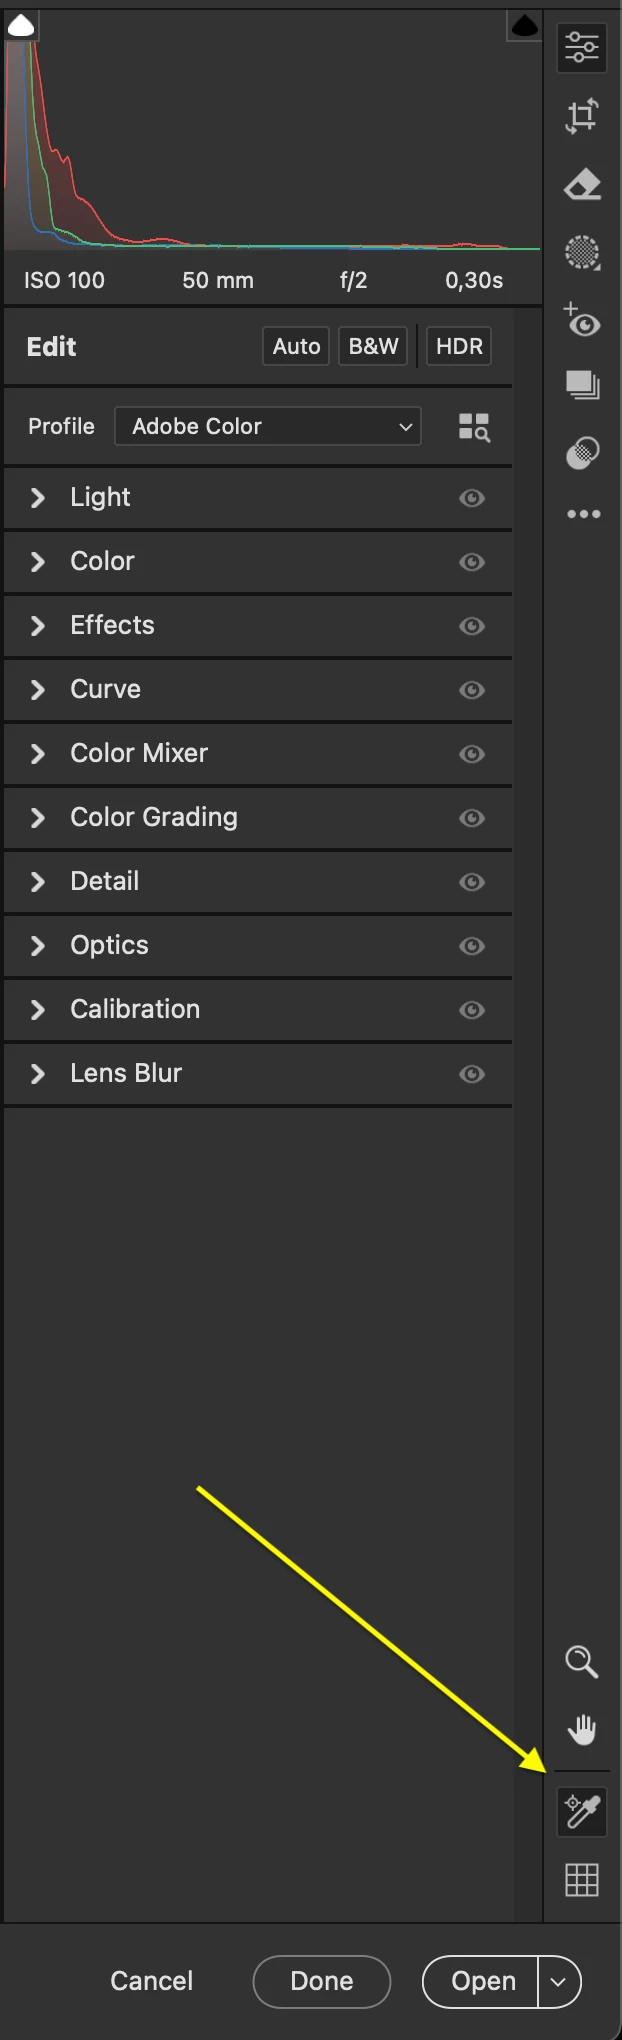Select the Crop and Rotate tool
622x2040 pixels.
point(582,116)
